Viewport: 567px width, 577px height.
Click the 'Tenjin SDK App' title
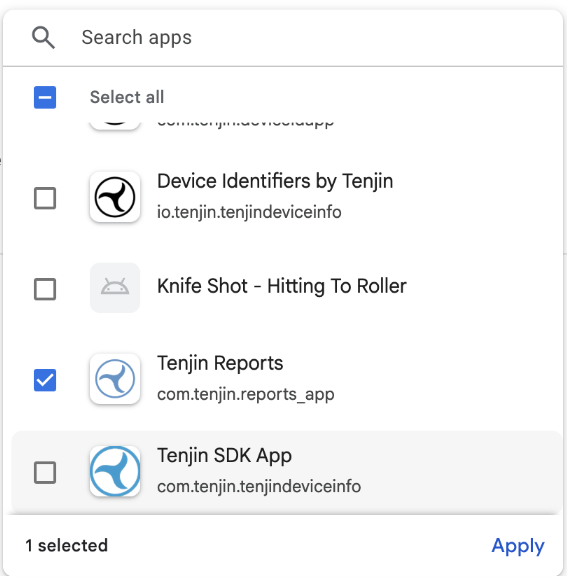[224, 456]
